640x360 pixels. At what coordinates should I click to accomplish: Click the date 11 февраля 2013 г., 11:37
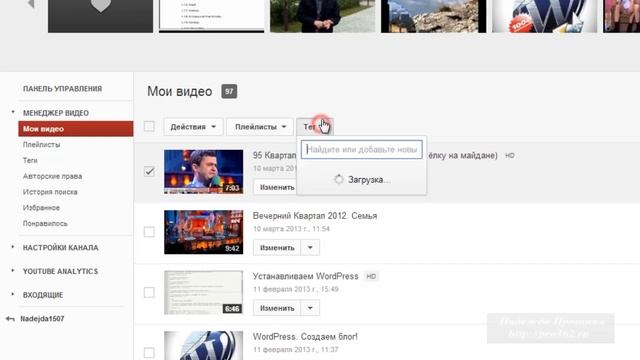(x=296, y=350)
